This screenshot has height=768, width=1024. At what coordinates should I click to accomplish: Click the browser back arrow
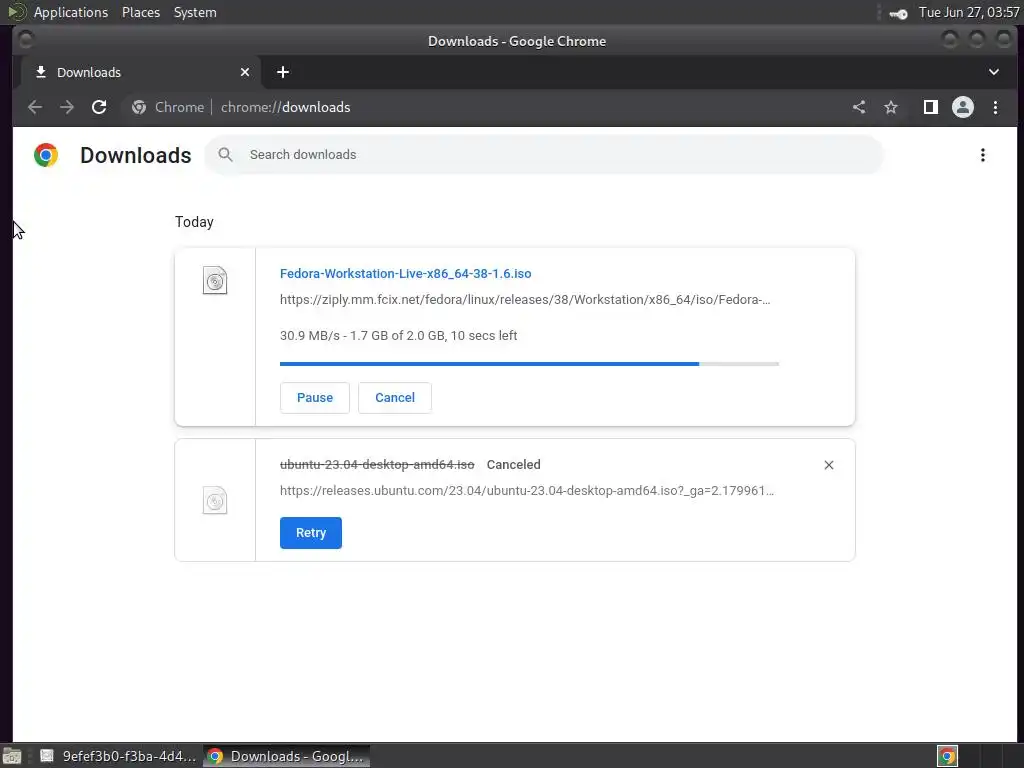(35, 107)
